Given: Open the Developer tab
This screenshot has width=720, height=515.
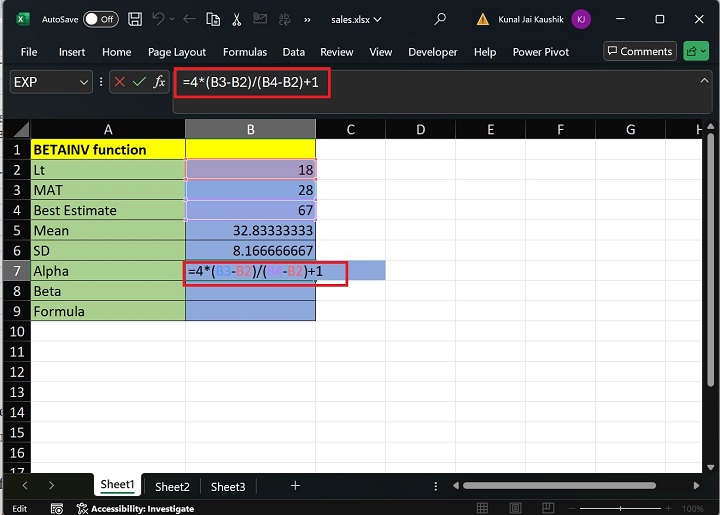Looking at the screenshot, I should point(433,52).
